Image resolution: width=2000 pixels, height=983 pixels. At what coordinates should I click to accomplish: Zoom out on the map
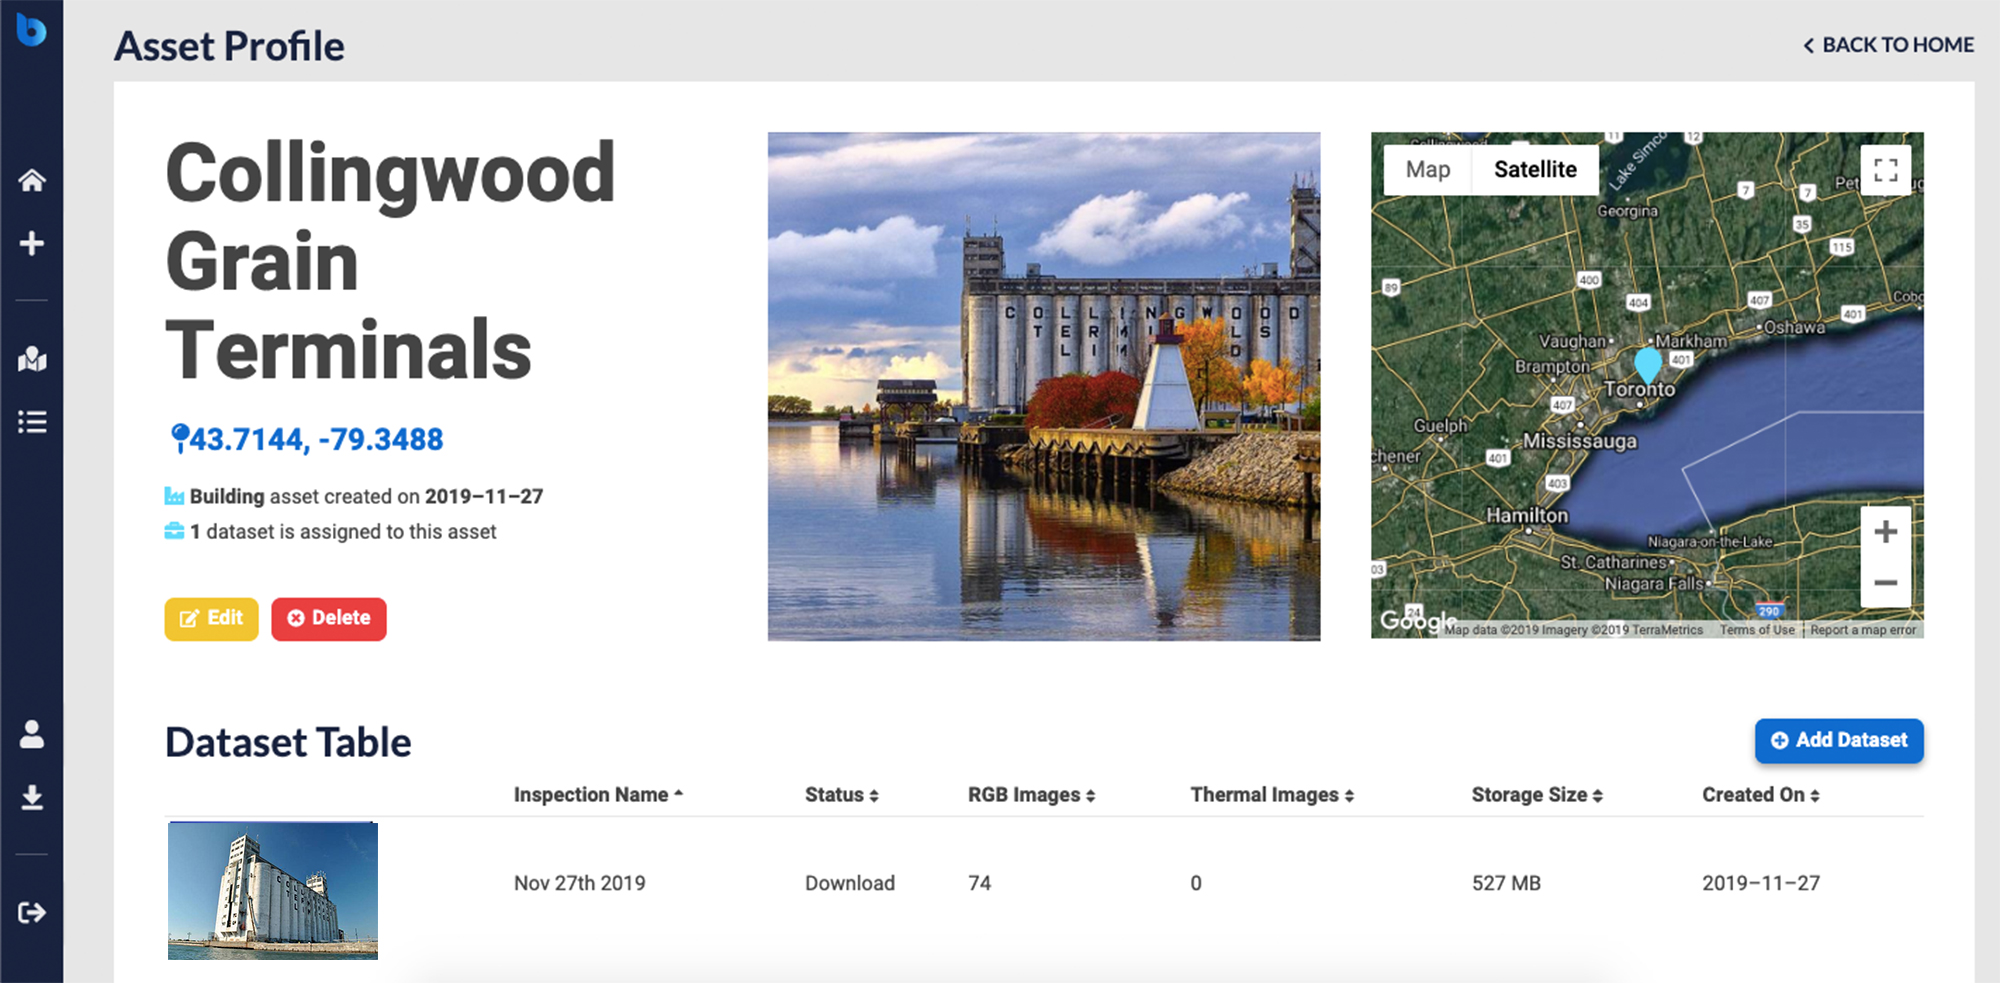tap(1885, 582)
